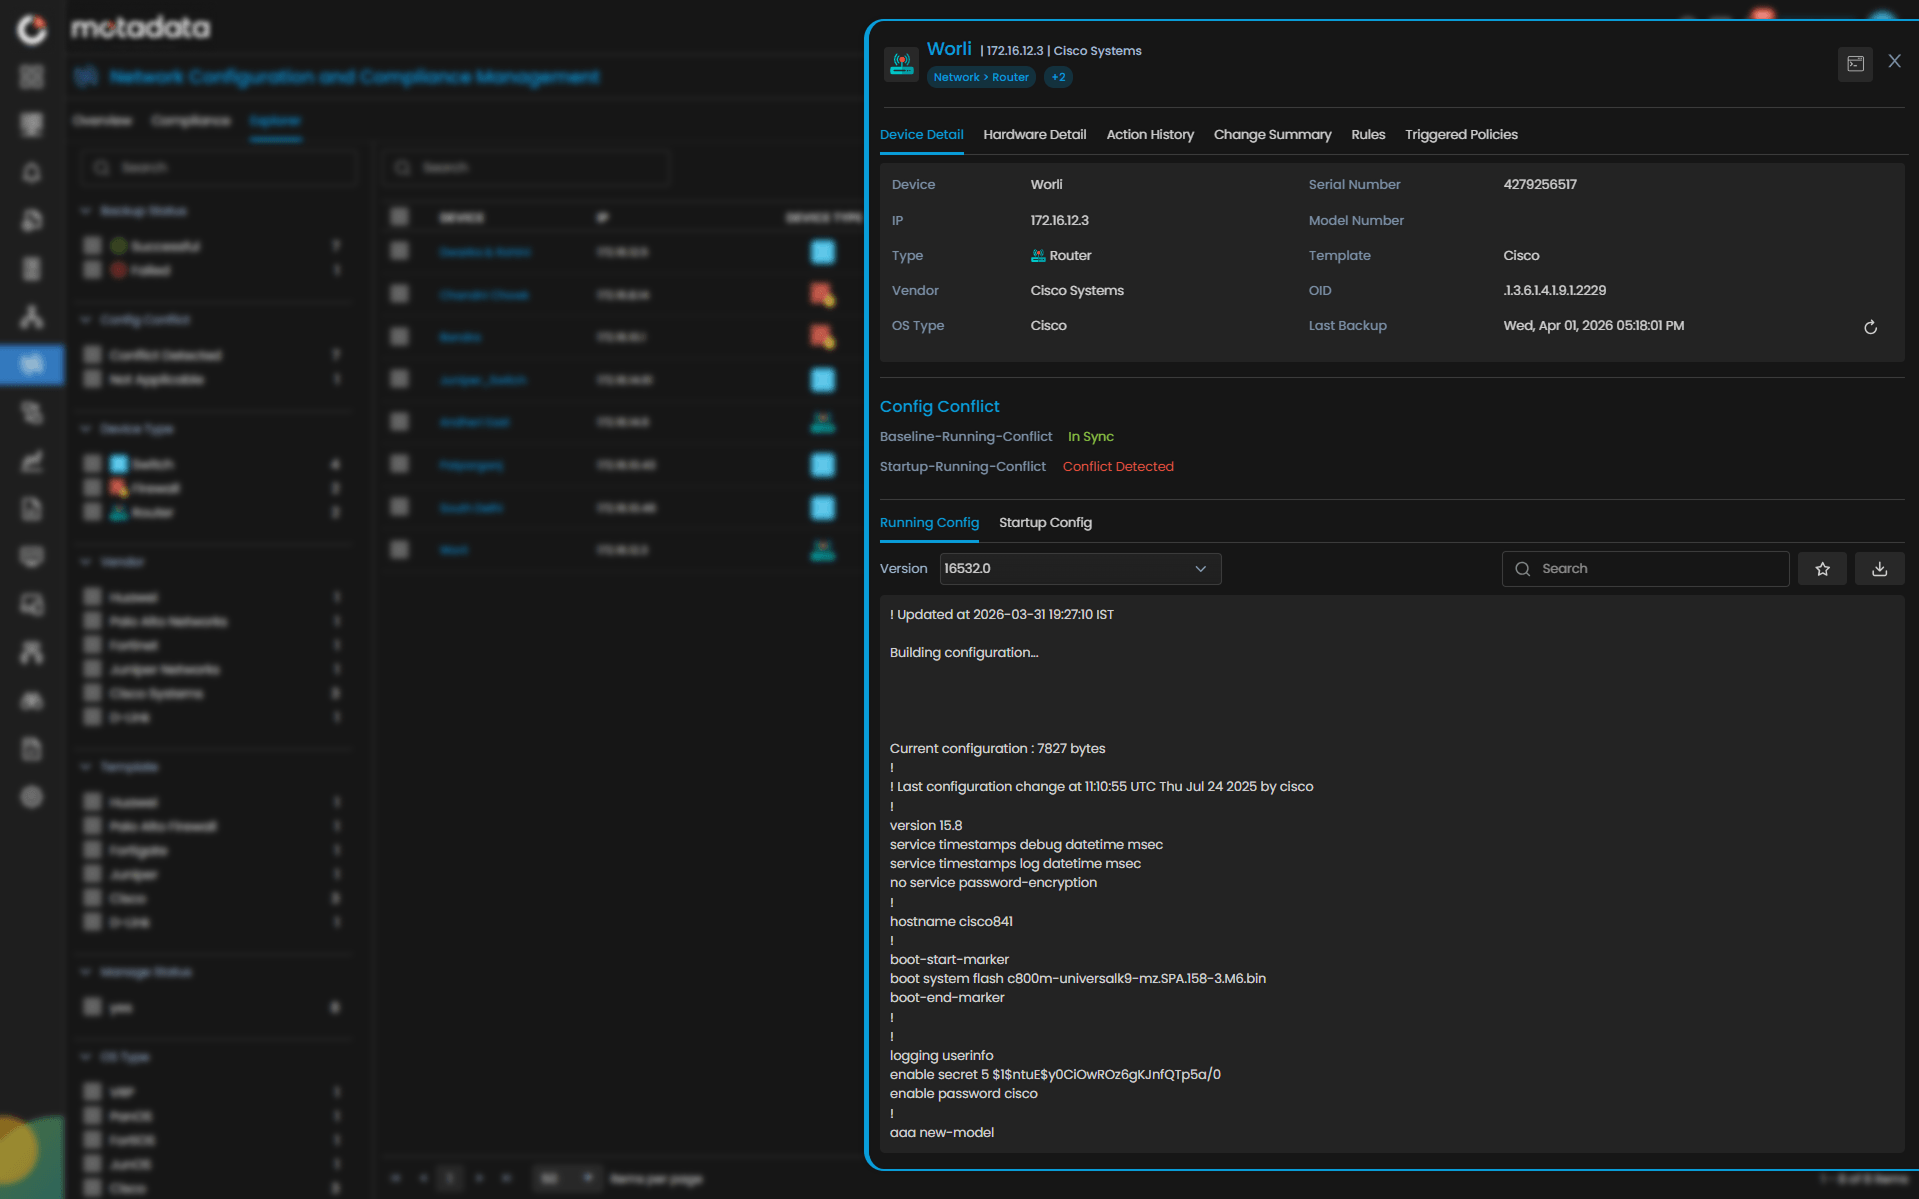Screen dimensions: 1919x1199
Task: Check the Conflict Detected filter checkbox
Action: pyautogui.click(x=93, y=355)
